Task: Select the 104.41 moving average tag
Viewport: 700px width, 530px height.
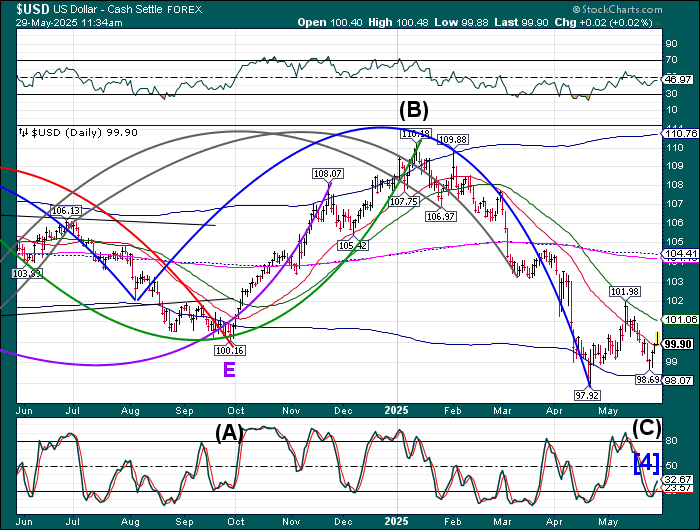Action: coord(678,254)
